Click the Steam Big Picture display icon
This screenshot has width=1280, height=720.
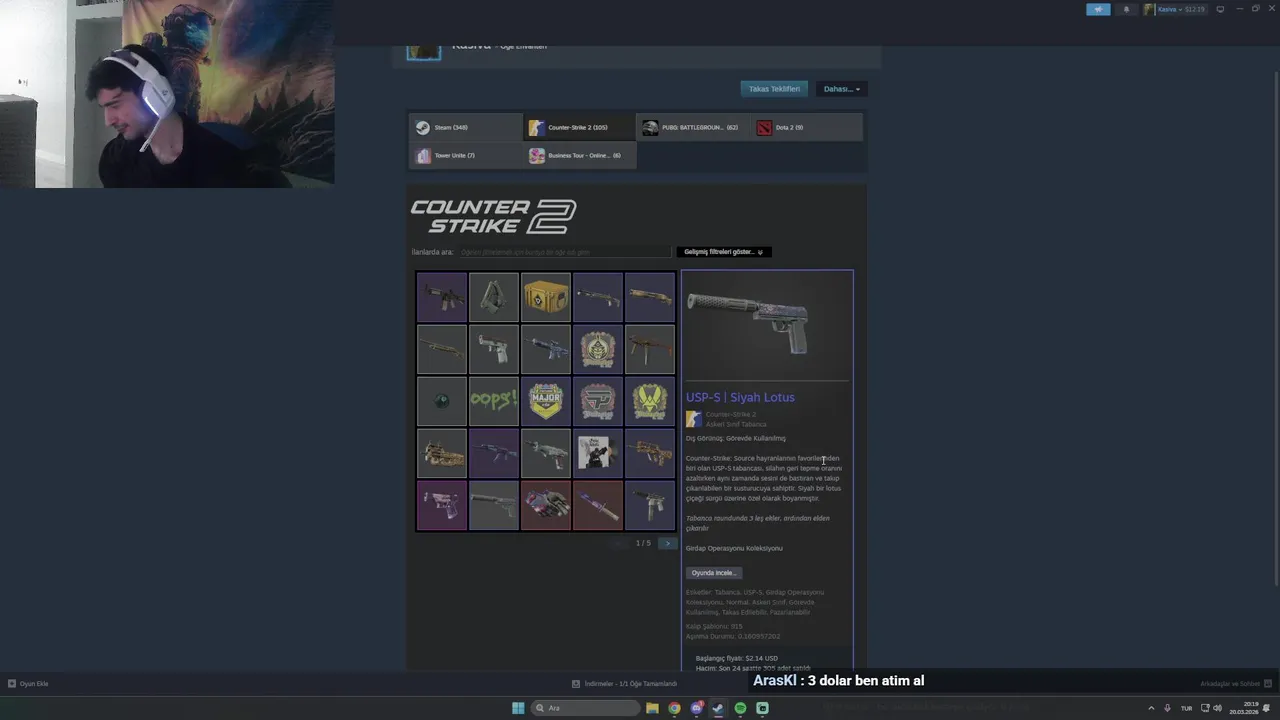[1220, 9]
